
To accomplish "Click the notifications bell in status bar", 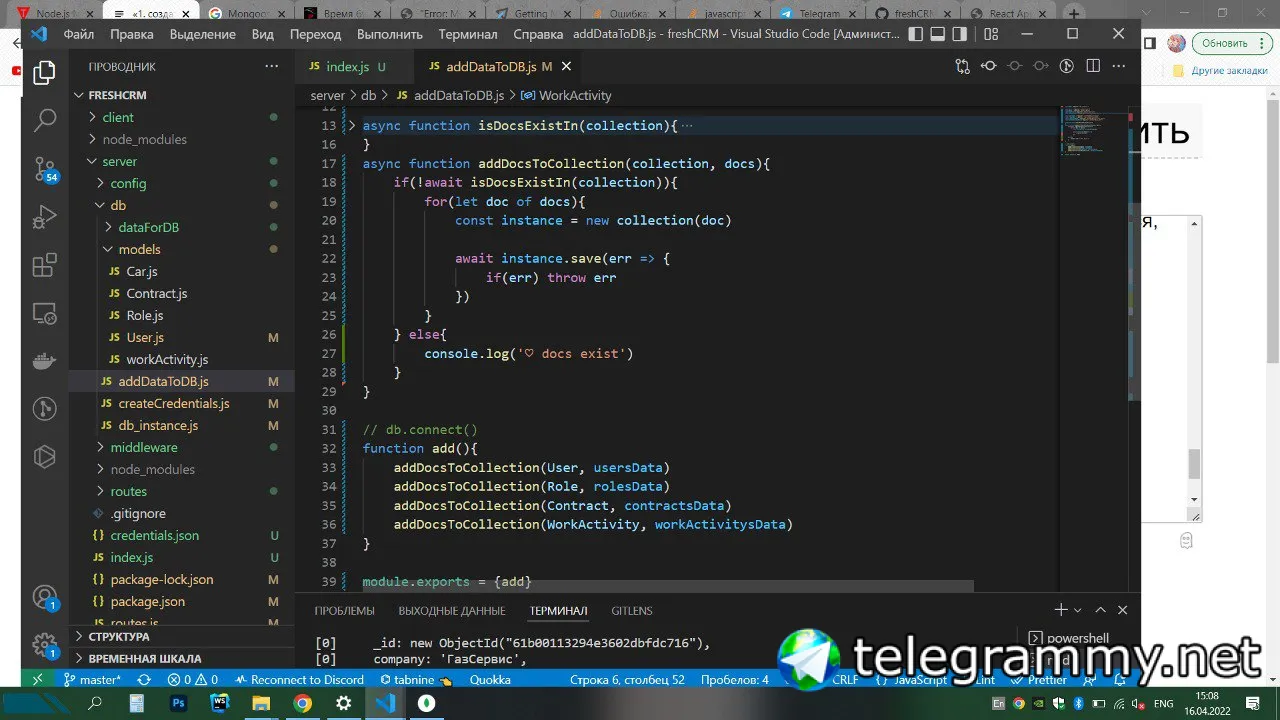I will click(1122, 680).
